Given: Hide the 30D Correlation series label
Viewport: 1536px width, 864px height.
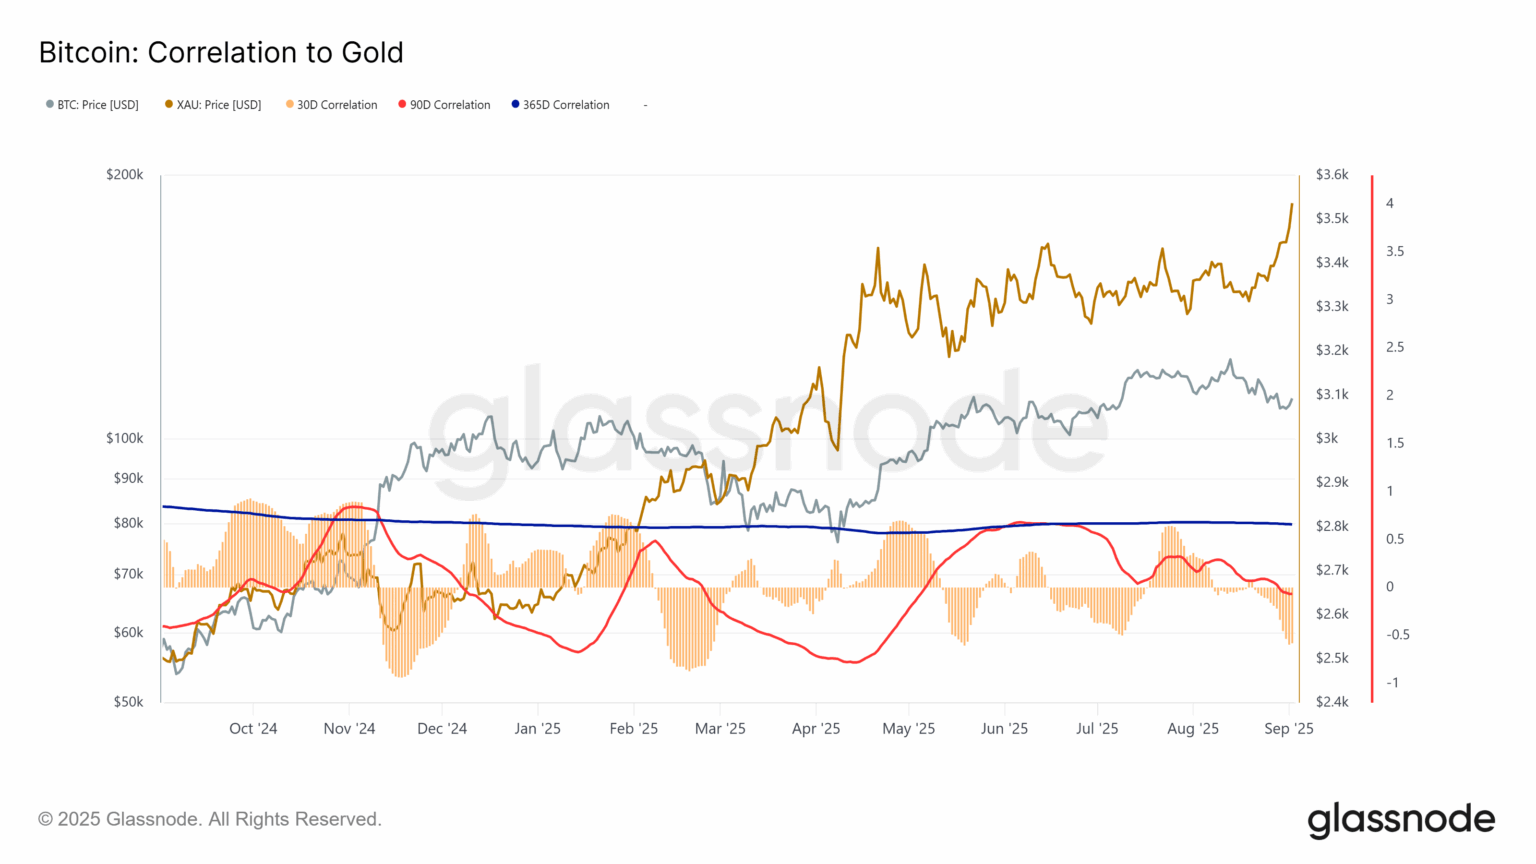Looking at the screenshot, I should click(x=337, y=105).
